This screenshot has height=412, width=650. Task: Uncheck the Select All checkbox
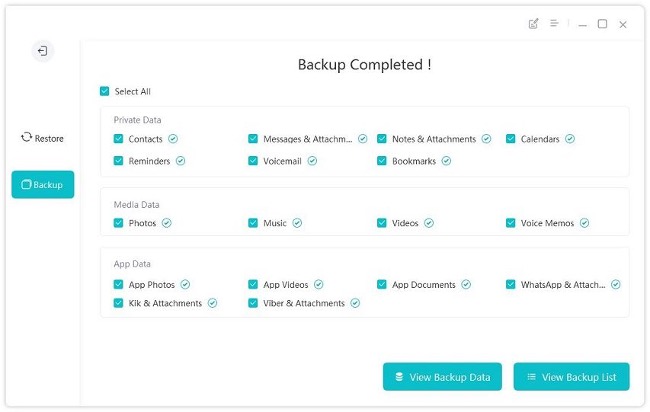(x=104, y=91)
